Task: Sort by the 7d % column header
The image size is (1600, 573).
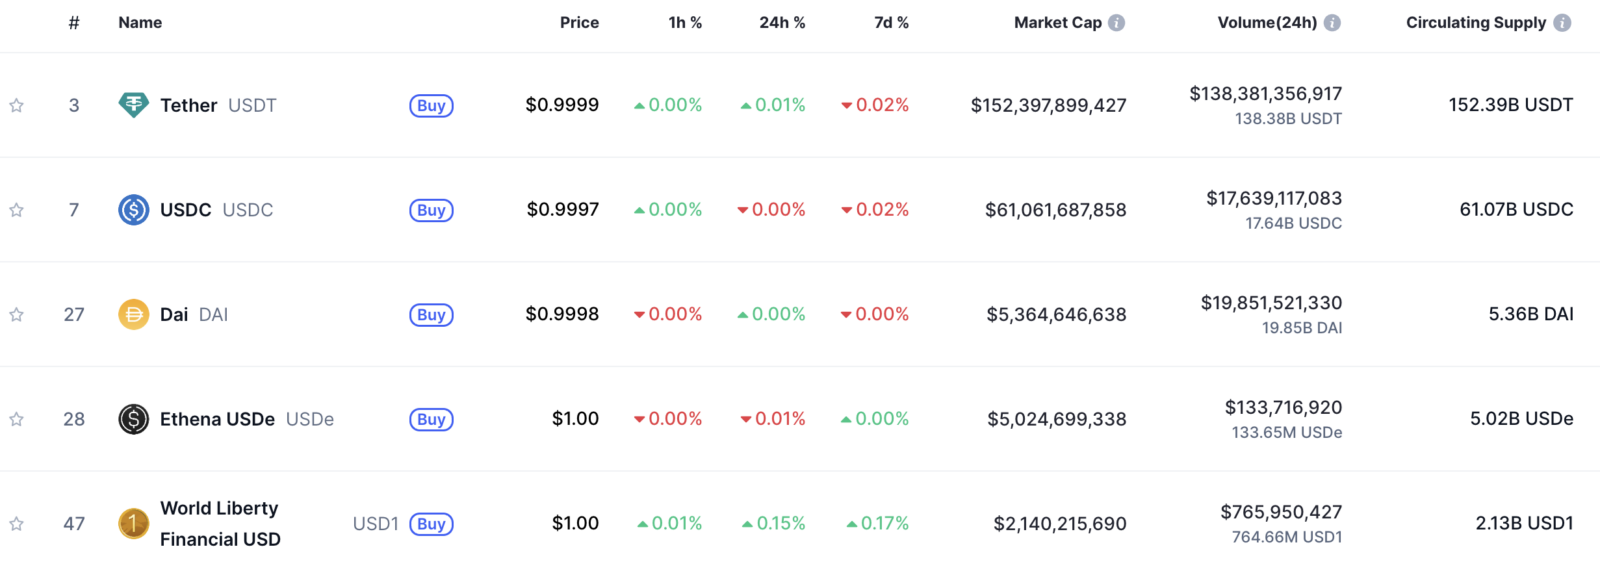Action: (891, 22)
